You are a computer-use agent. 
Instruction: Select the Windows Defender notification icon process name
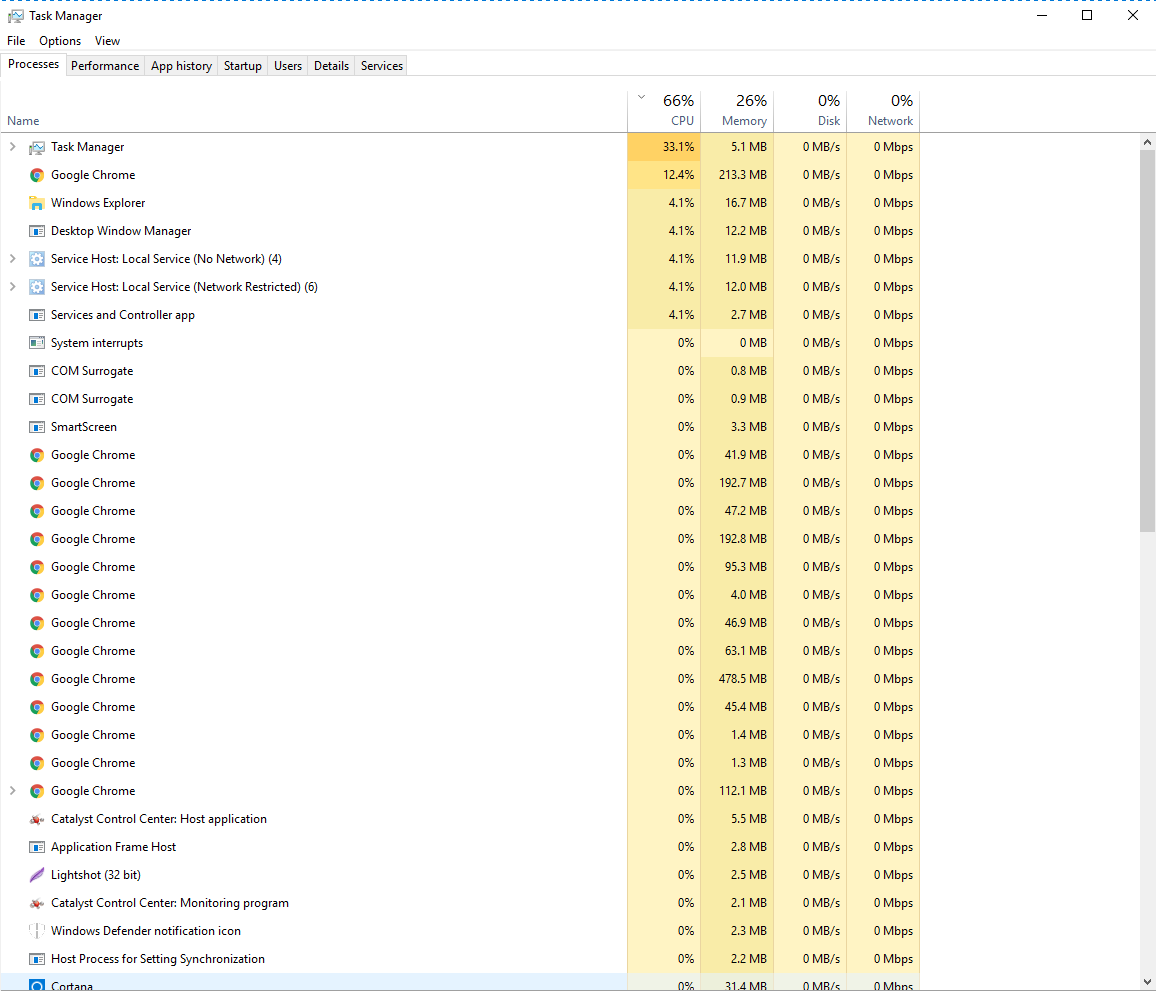(x=146, y=932)
